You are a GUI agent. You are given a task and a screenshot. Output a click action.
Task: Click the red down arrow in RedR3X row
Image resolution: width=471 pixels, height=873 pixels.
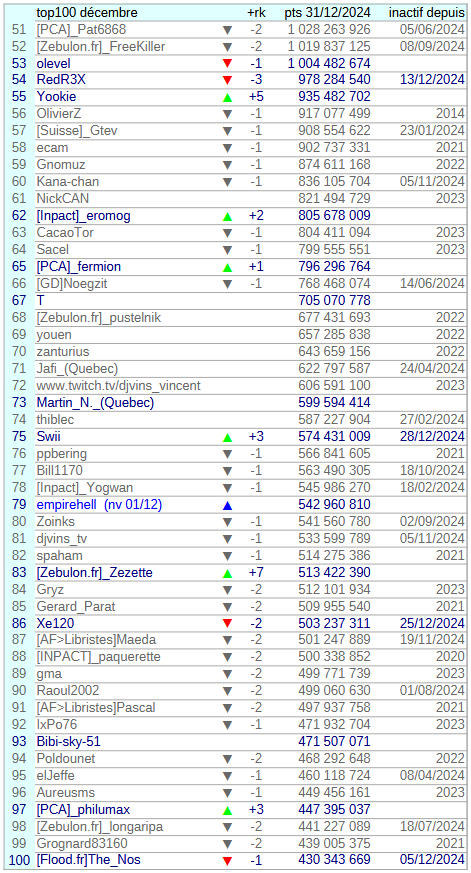pyautogui.click(x=227, y=81)
